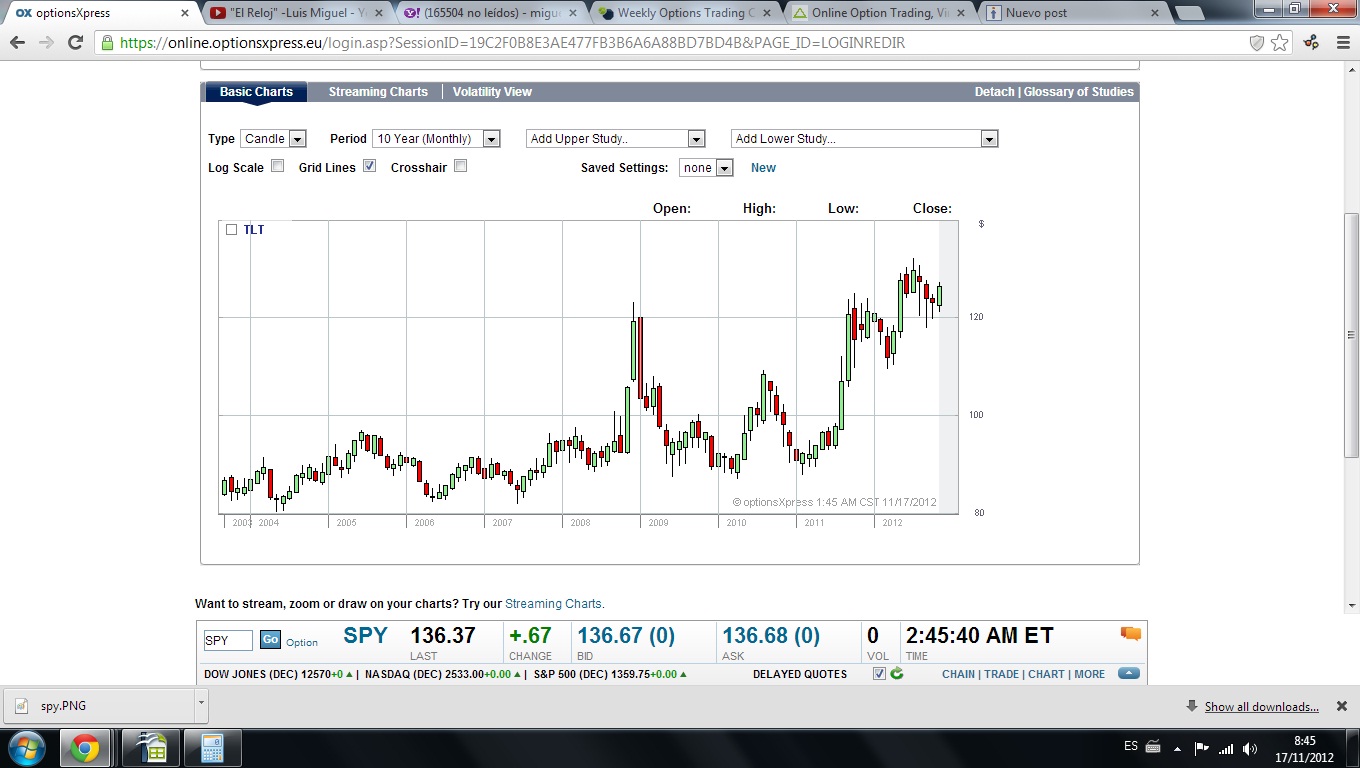Open the MORE link in quote bar
Image resolution: width=1360 pixels, height=768 pixels.
pos(1090,674)
